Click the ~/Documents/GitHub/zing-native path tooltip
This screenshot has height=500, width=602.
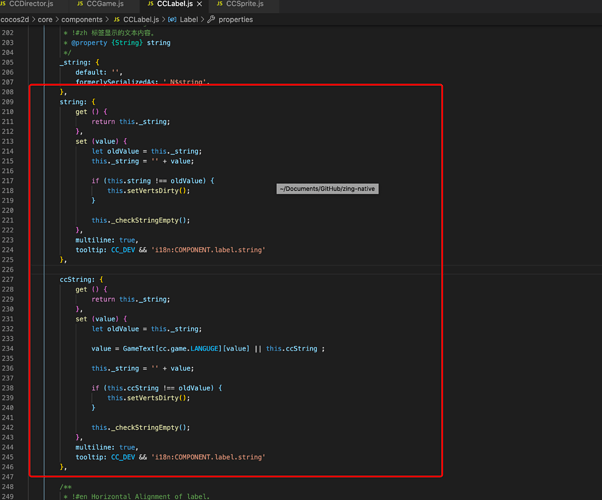[x=327, y=189]
